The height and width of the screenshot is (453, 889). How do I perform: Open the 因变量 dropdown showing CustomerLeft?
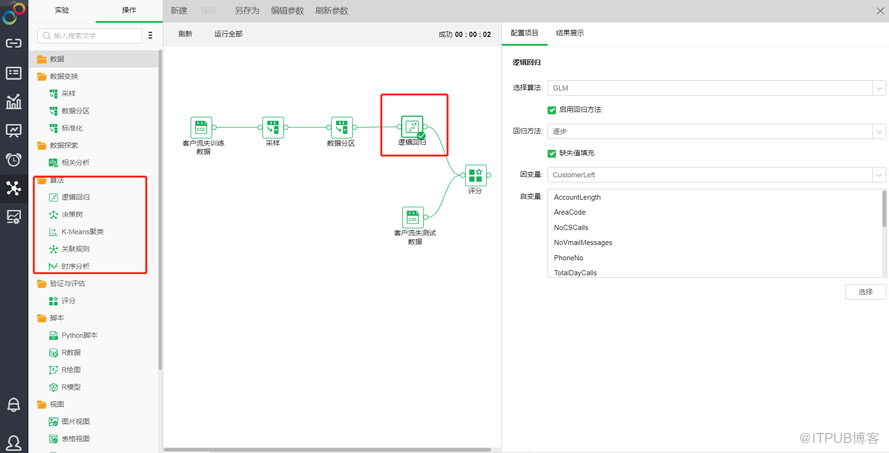click(716, 175)
